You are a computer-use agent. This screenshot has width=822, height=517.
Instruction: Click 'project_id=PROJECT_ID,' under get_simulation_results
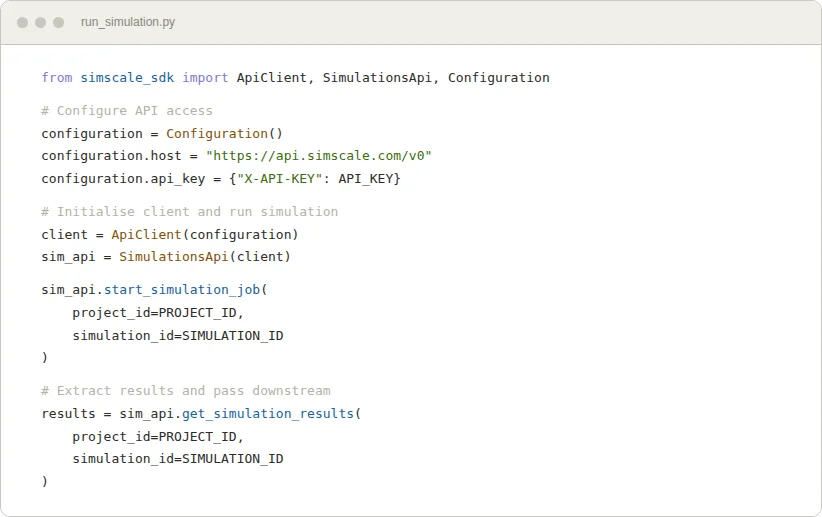[158, 437]
